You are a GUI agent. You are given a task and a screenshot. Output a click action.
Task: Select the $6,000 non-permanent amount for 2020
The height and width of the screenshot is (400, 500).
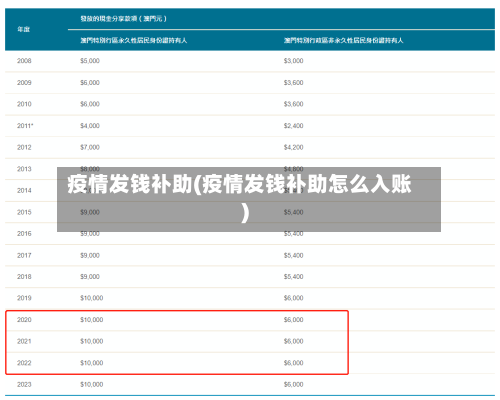[294, 320]
